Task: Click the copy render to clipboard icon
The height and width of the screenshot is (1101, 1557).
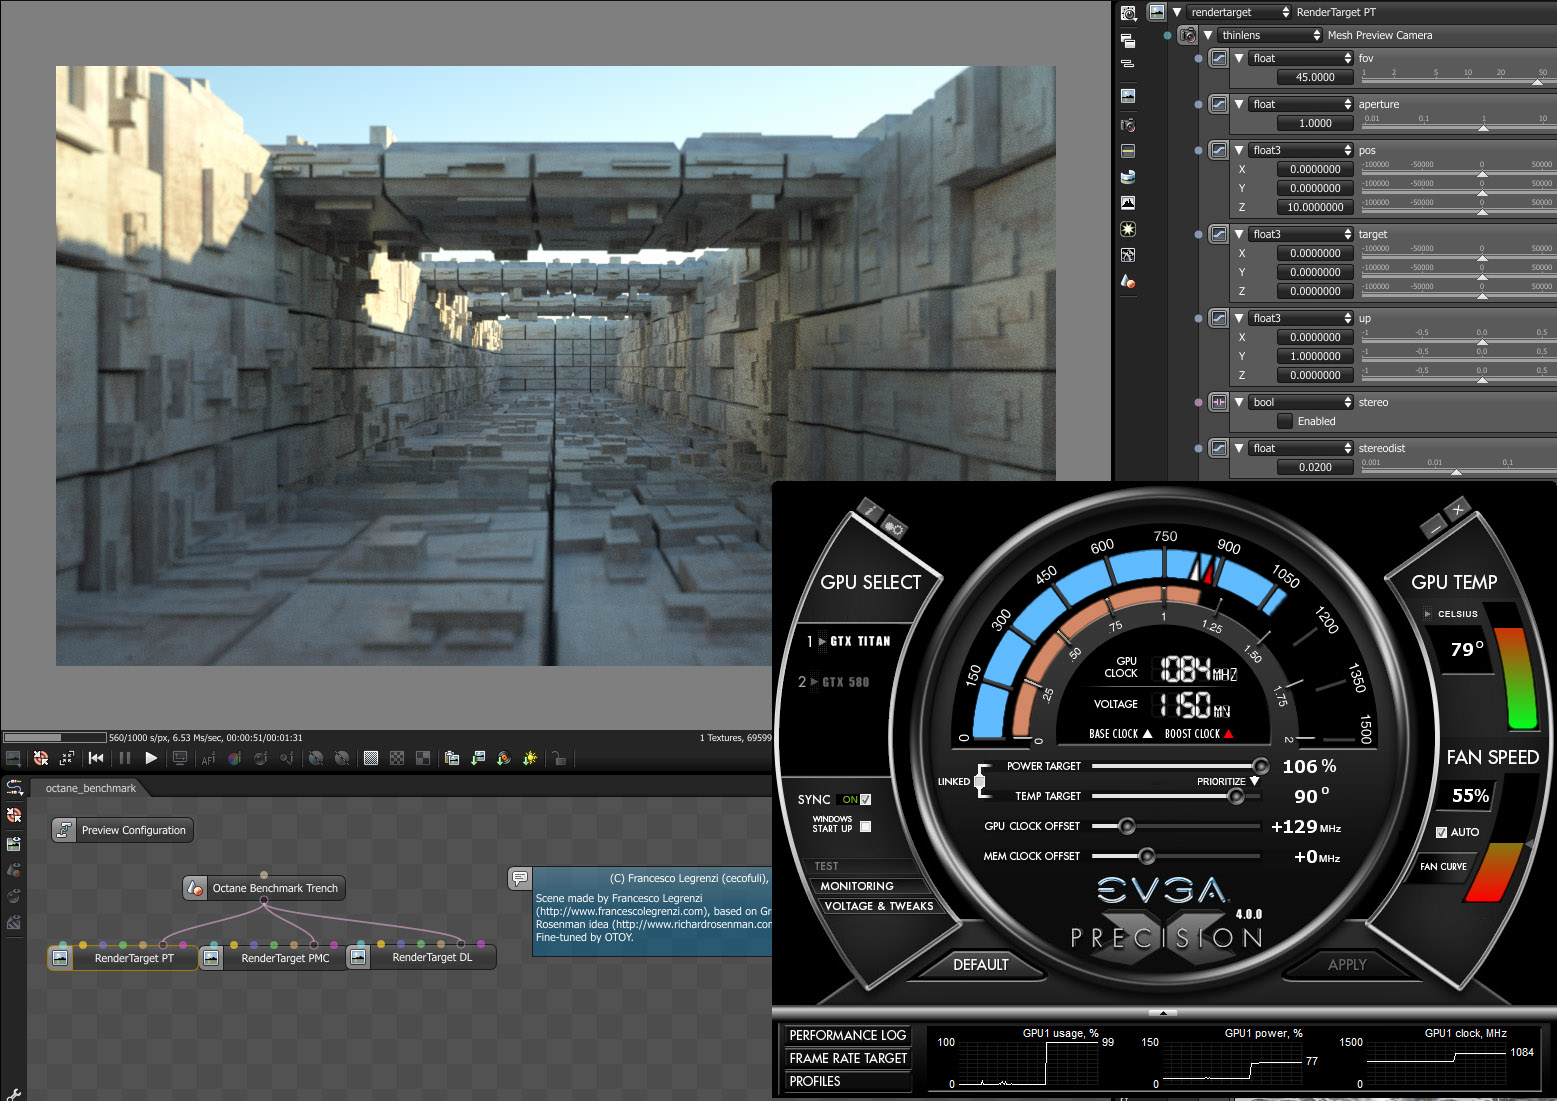Action: pos(452,758)
